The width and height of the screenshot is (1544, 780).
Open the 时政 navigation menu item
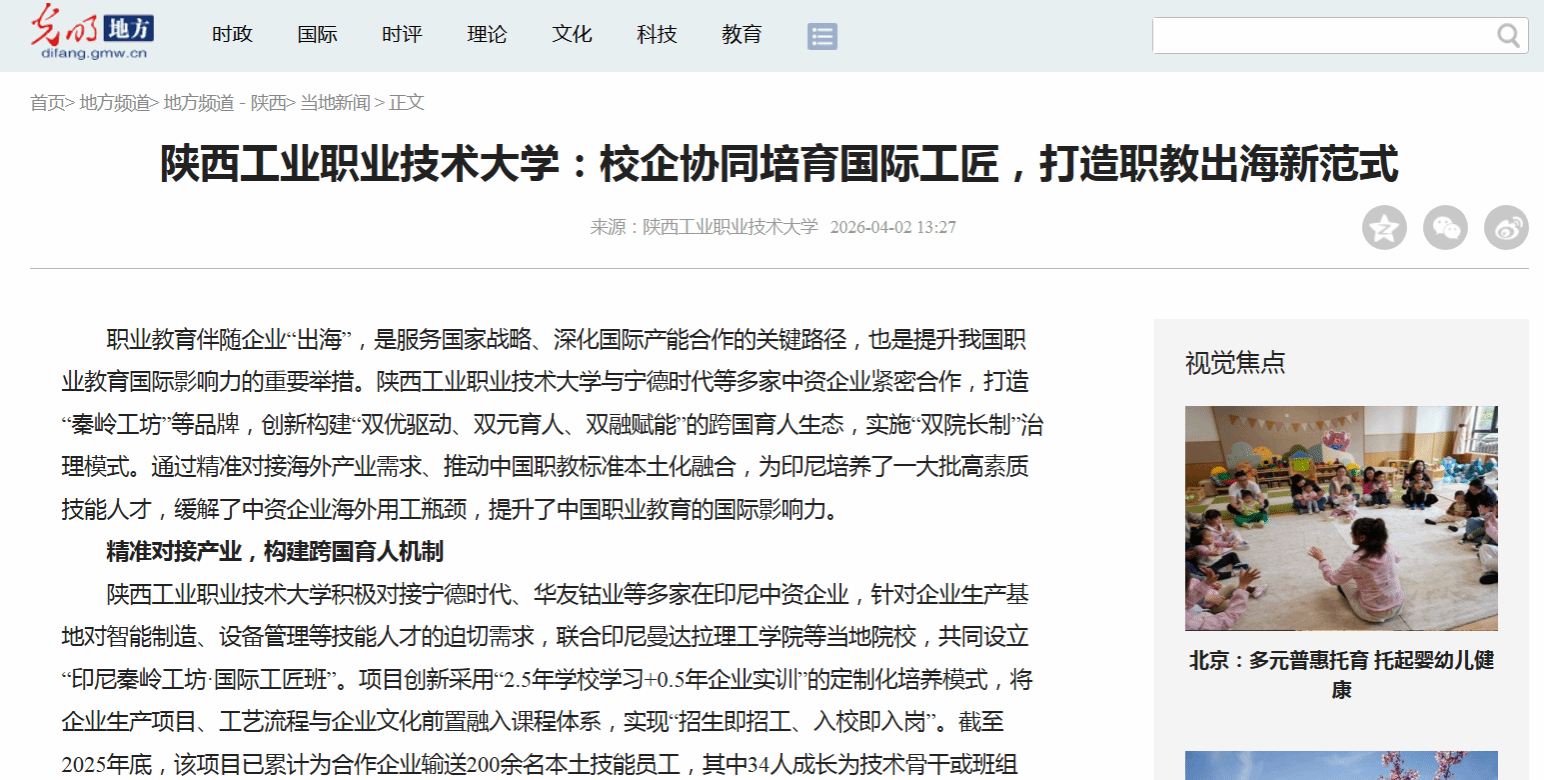click(x=232, y=35)
